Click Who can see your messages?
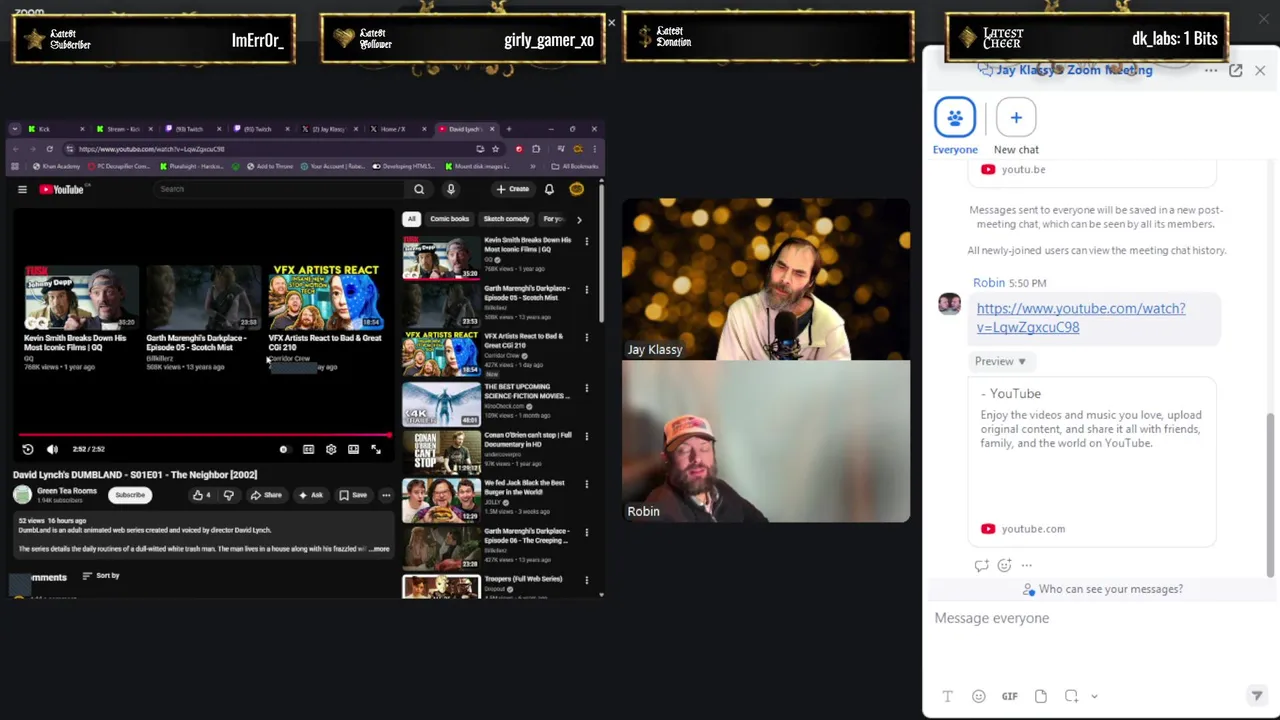 [x=1103, y=589]
